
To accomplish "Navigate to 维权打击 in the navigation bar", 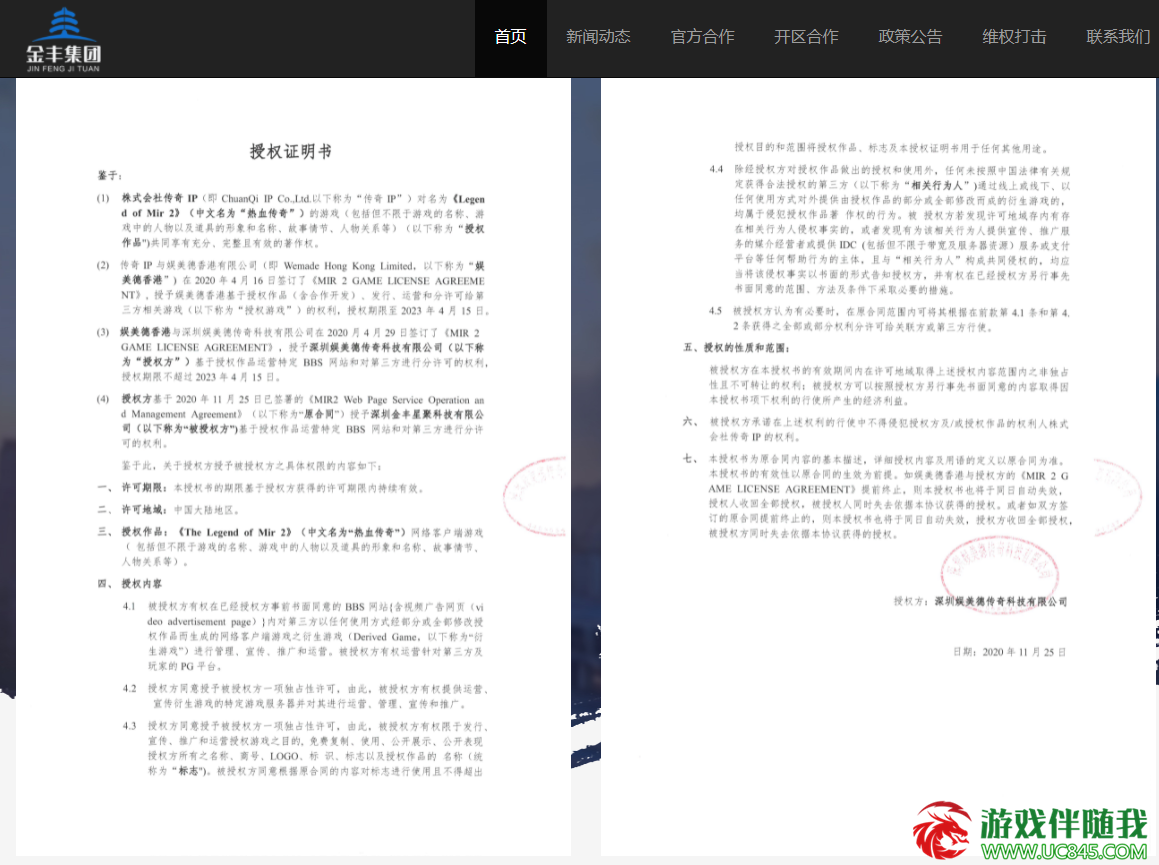I will click(1014, 37).
